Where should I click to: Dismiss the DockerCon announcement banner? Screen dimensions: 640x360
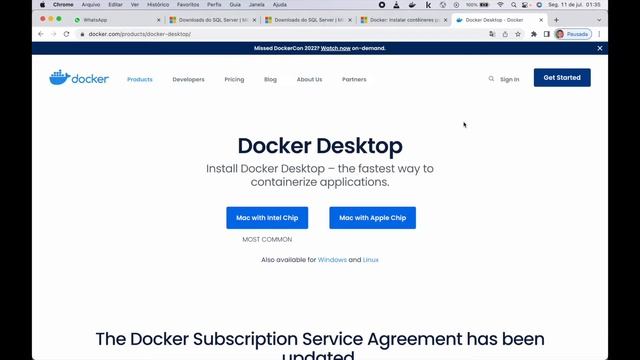(x=600, y=48)
